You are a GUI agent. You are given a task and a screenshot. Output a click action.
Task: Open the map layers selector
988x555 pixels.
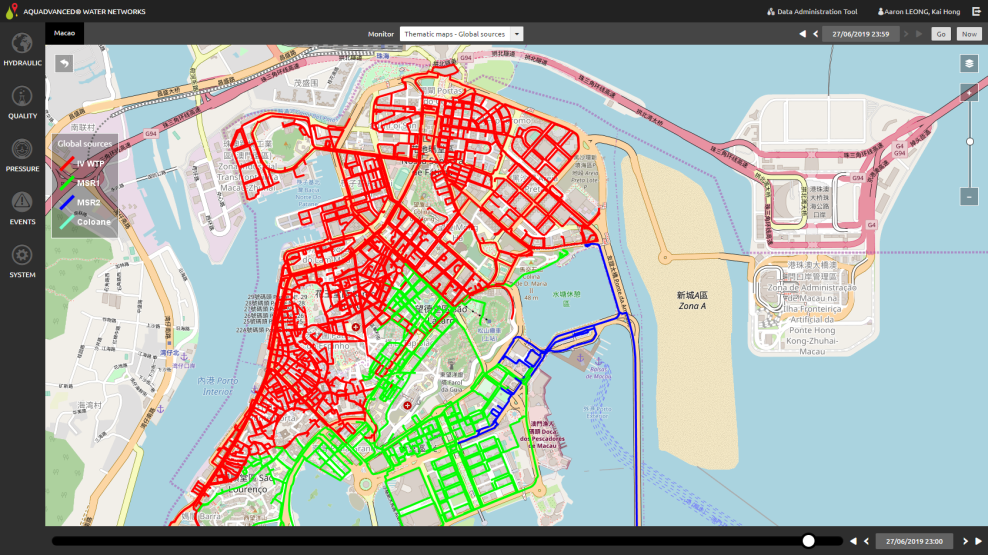[968, 64]
